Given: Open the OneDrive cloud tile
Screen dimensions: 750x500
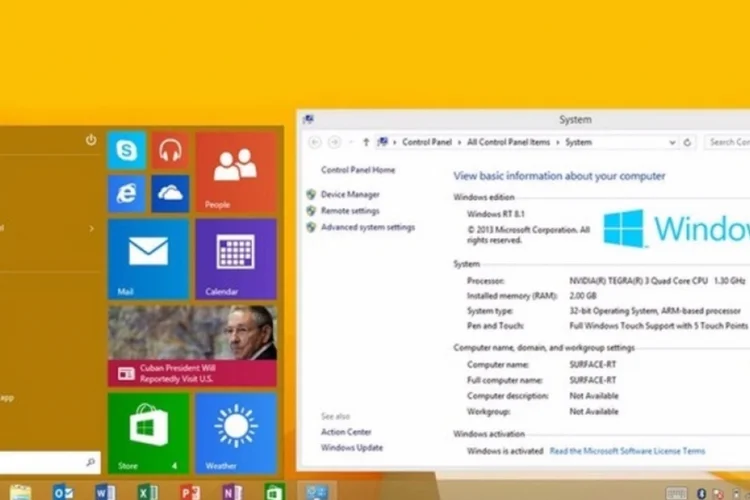Looking at the screenshot, I should tap(170, 193).
